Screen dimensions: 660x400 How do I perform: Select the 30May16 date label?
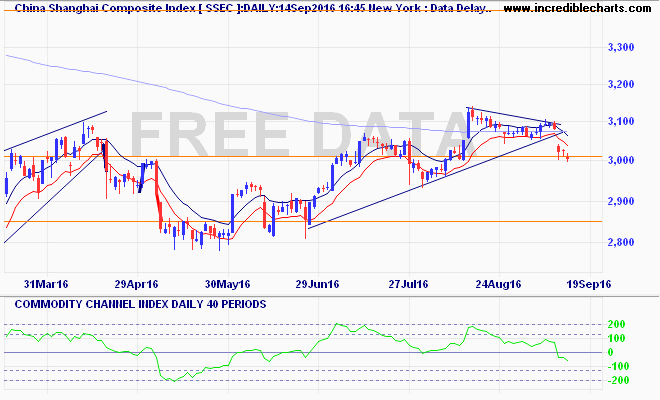pos(227,285)
